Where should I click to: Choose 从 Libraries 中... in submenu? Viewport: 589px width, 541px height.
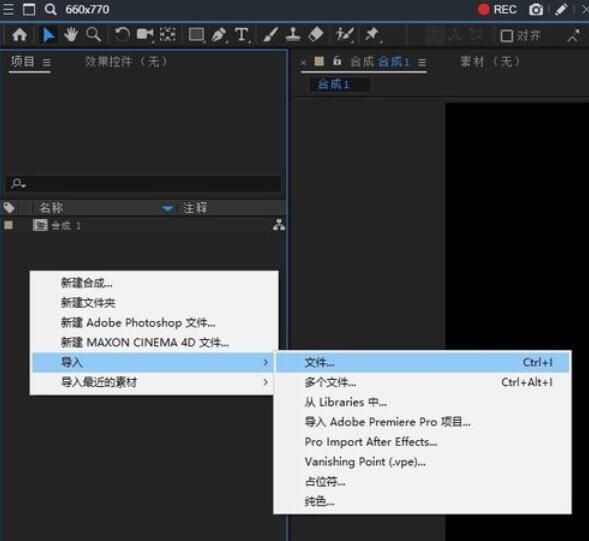[x=423, y=402]
